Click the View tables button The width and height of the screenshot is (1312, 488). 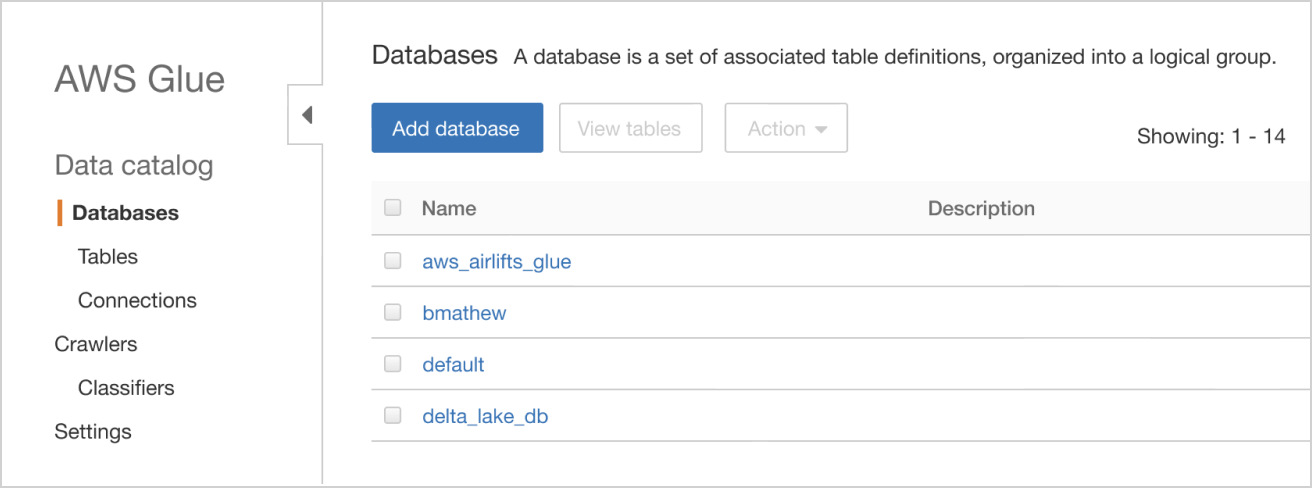click(630, 128)
